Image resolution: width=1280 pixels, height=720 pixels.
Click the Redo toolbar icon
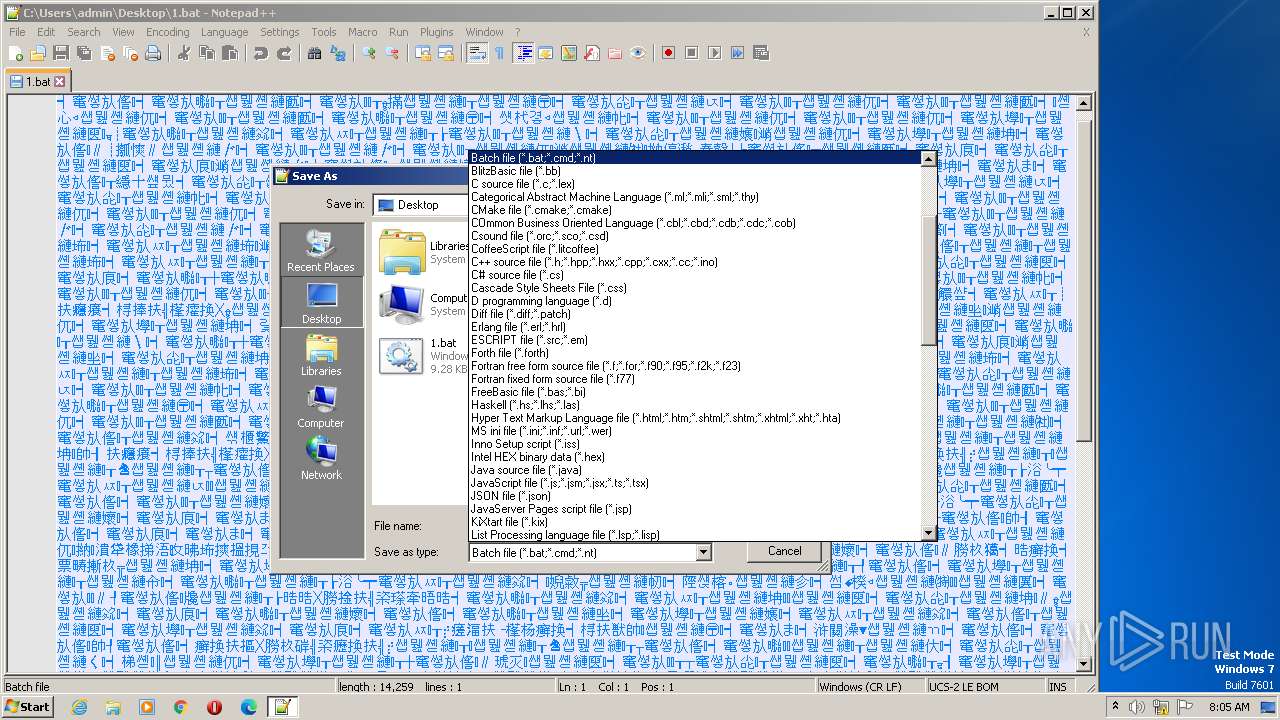click(x=283, y=53)
